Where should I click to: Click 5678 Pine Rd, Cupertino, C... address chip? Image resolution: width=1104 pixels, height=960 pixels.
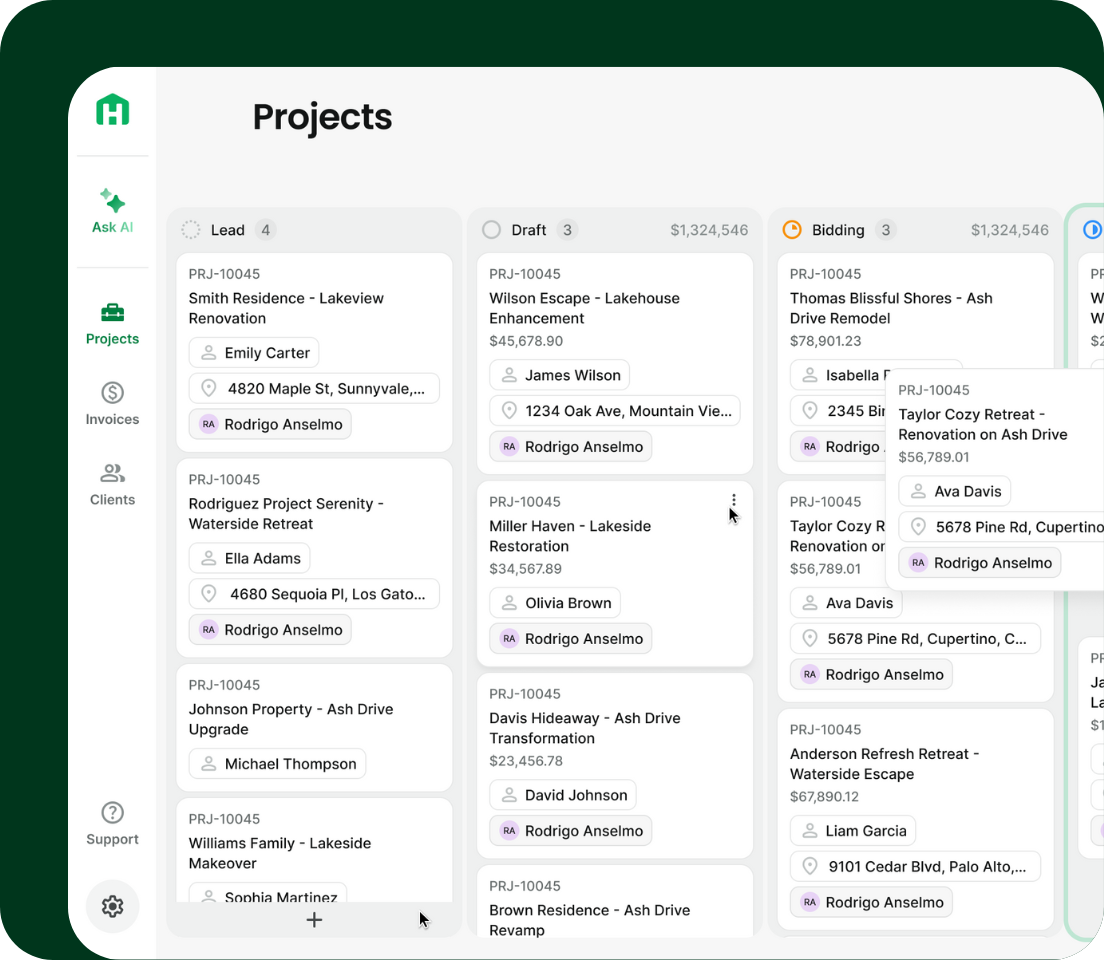point(915,638)
